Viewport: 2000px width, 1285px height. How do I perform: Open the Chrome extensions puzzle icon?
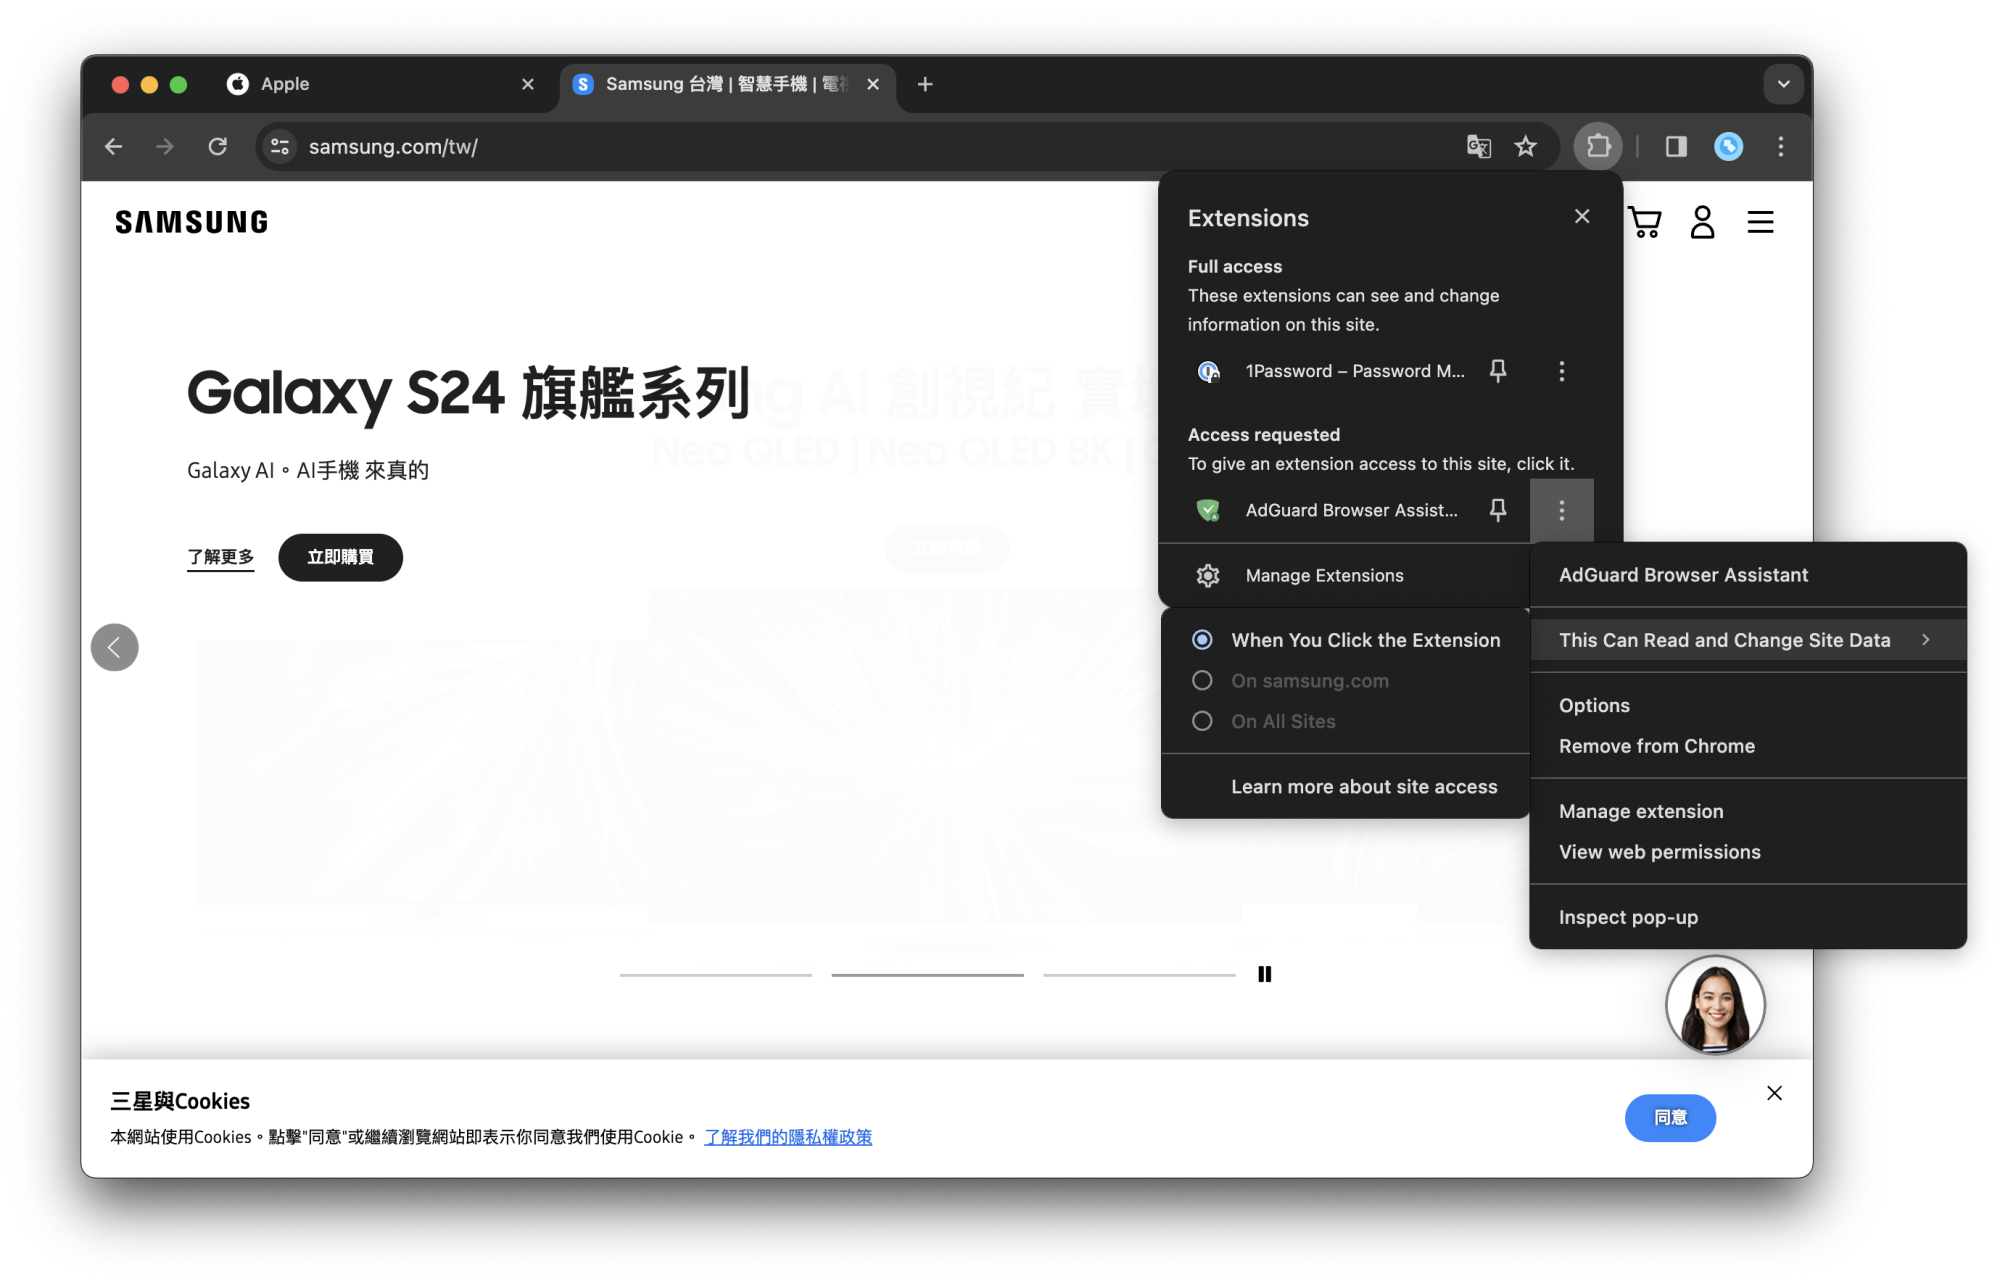(1598, 146)
